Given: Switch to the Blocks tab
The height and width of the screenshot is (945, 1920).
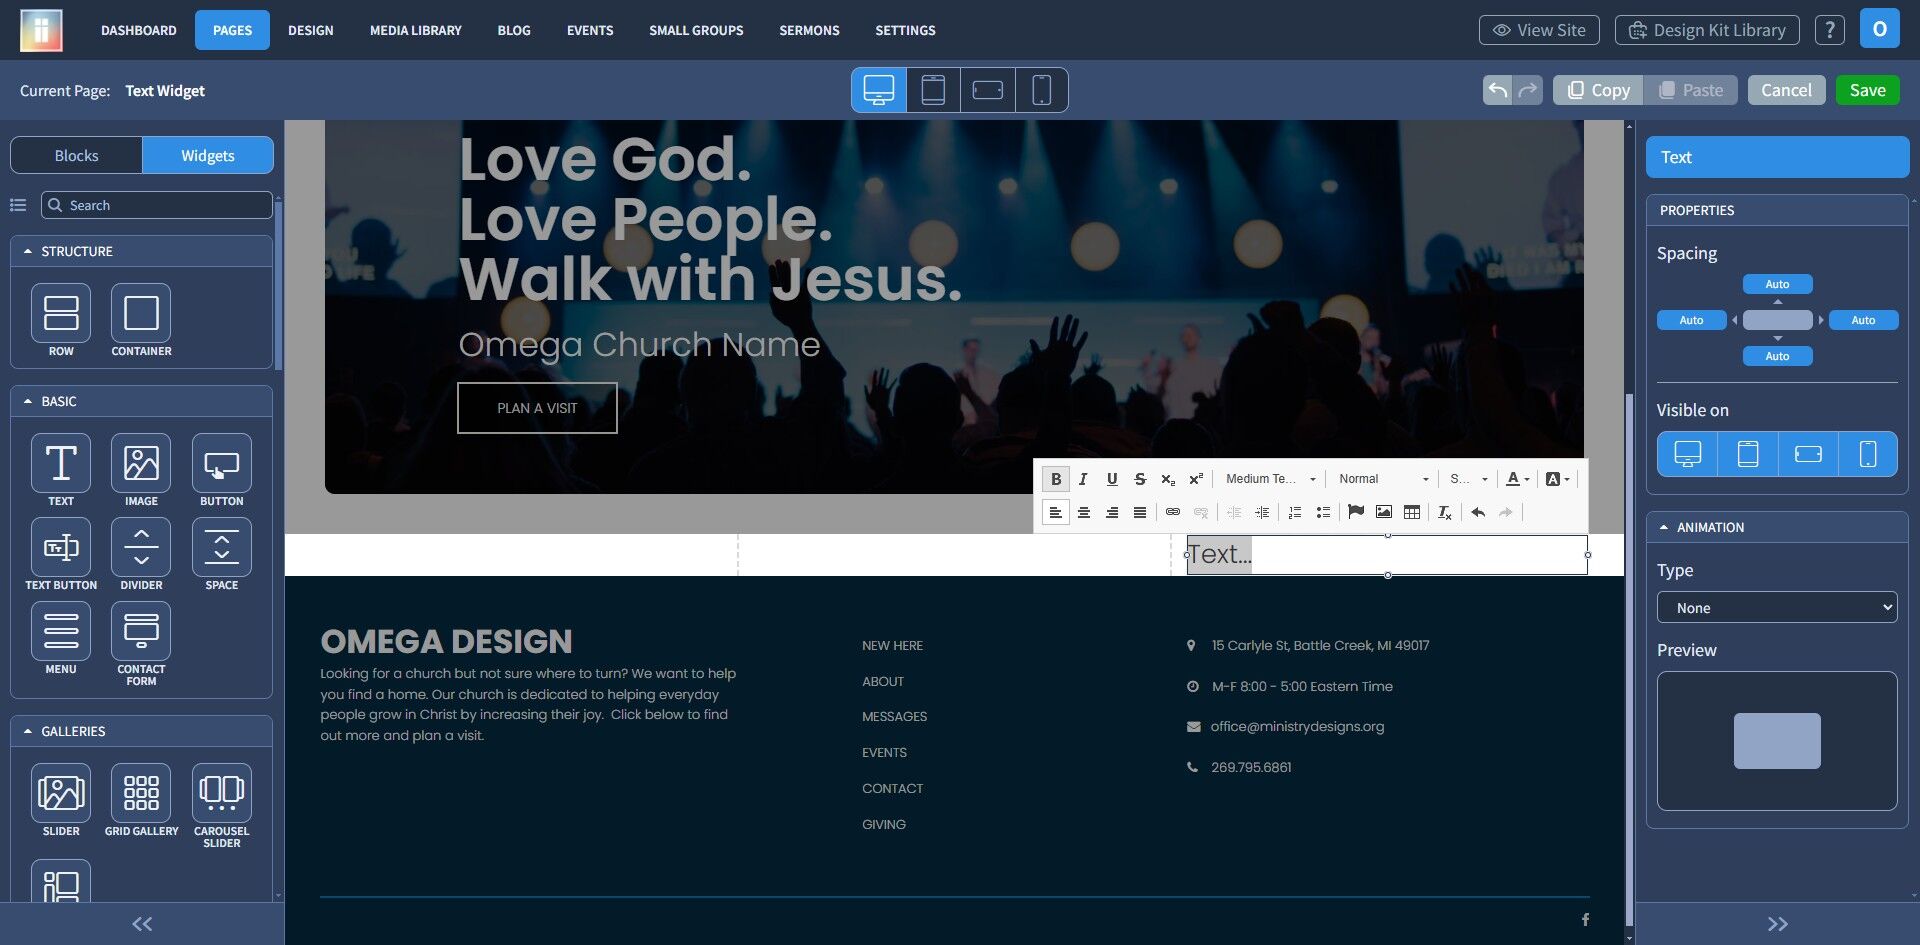Looking at the screenshot, I should pyautogui.click(x=76, y=156).
